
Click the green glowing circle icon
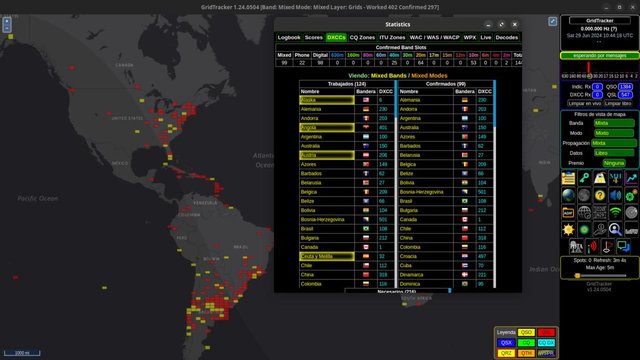[x=584, y=229]
